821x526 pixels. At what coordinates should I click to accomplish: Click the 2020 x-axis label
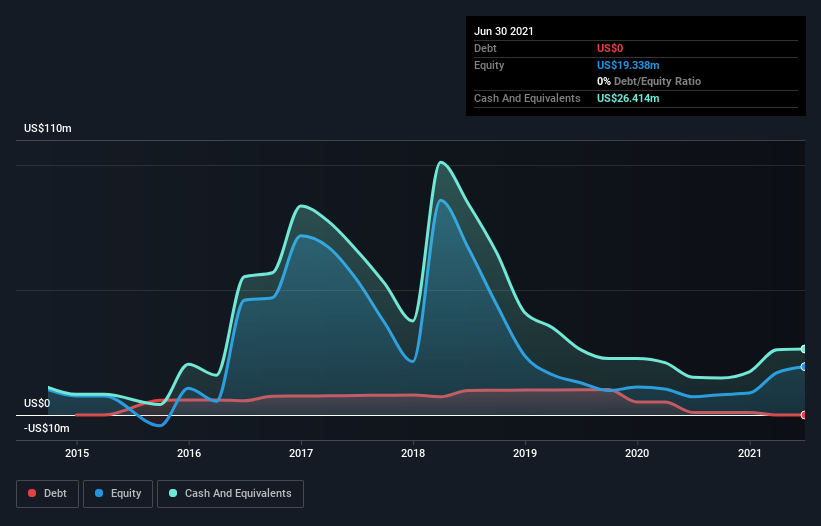point(637,453)
